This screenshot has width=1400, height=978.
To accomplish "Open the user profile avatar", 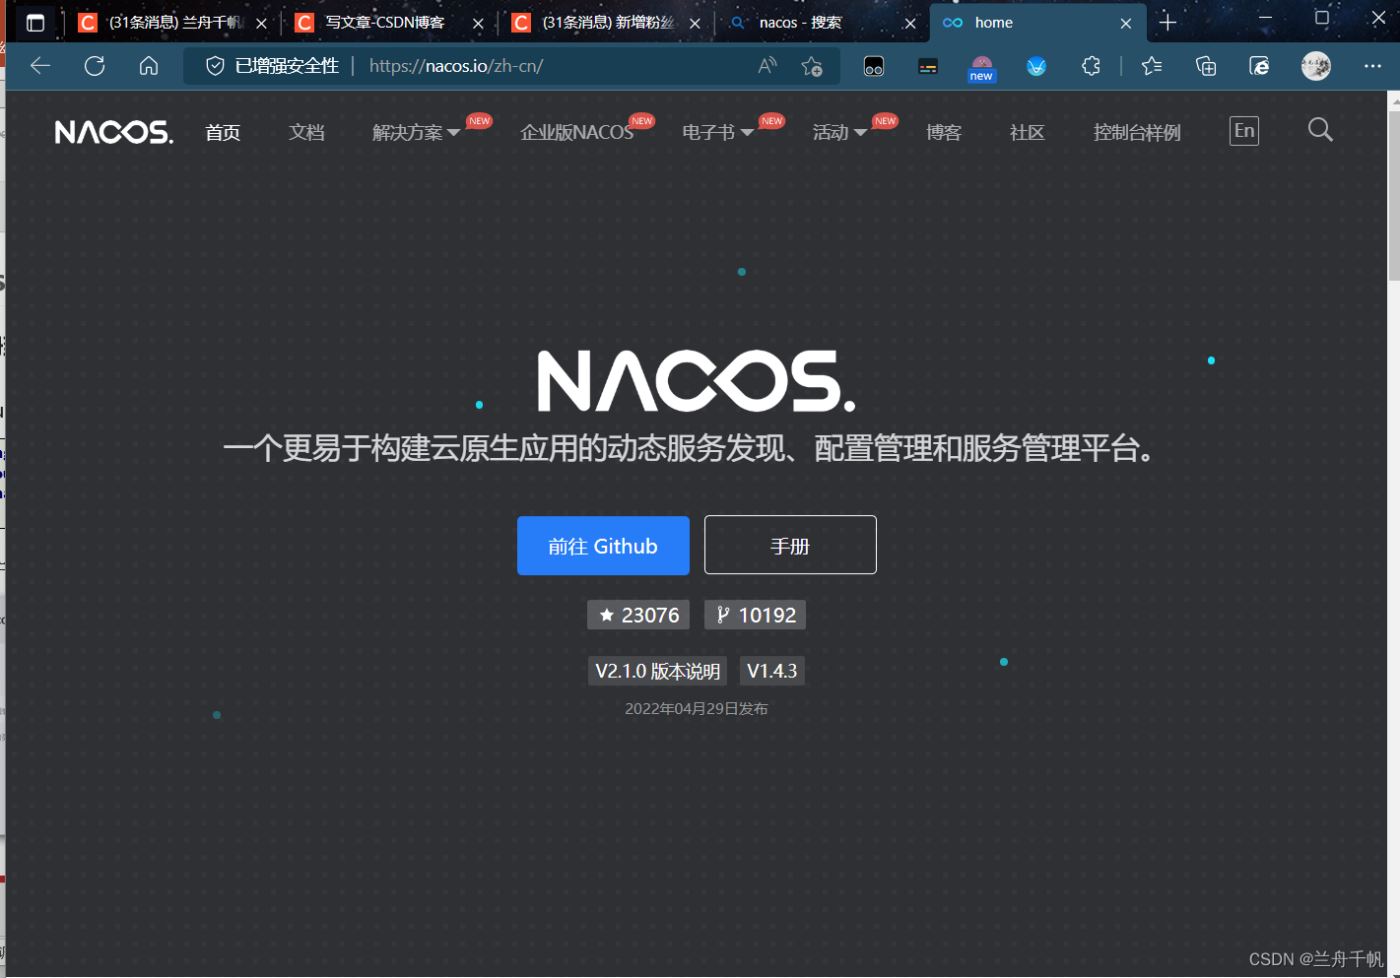I will point(1316,66).
